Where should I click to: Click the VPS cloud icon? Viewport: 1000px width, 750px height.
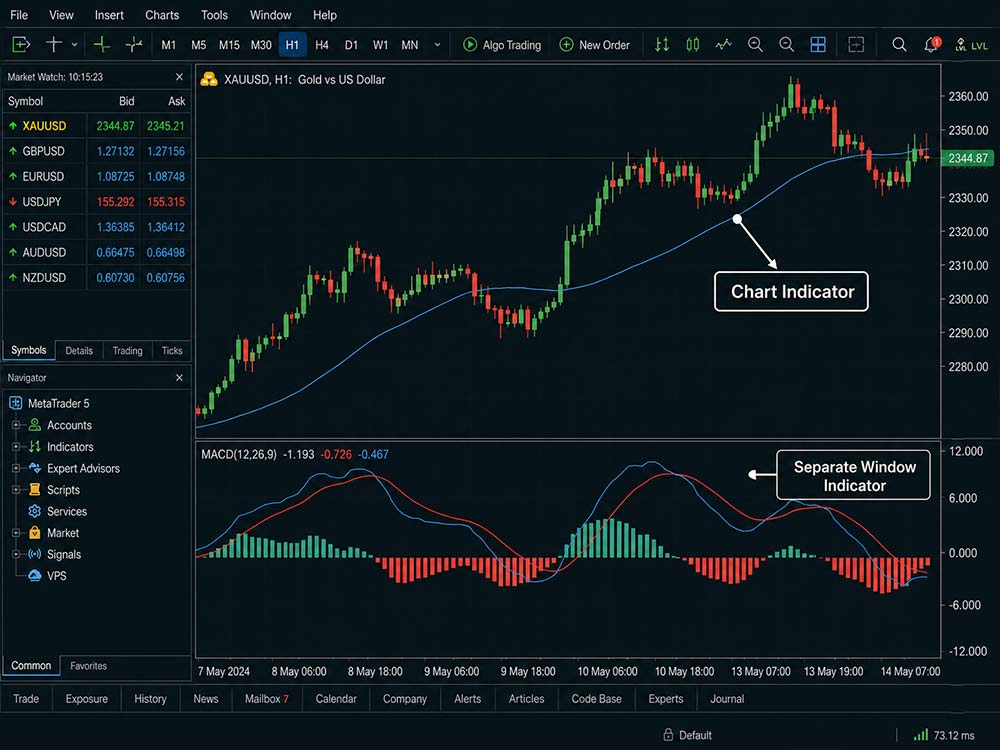click(x=34, y=575)
